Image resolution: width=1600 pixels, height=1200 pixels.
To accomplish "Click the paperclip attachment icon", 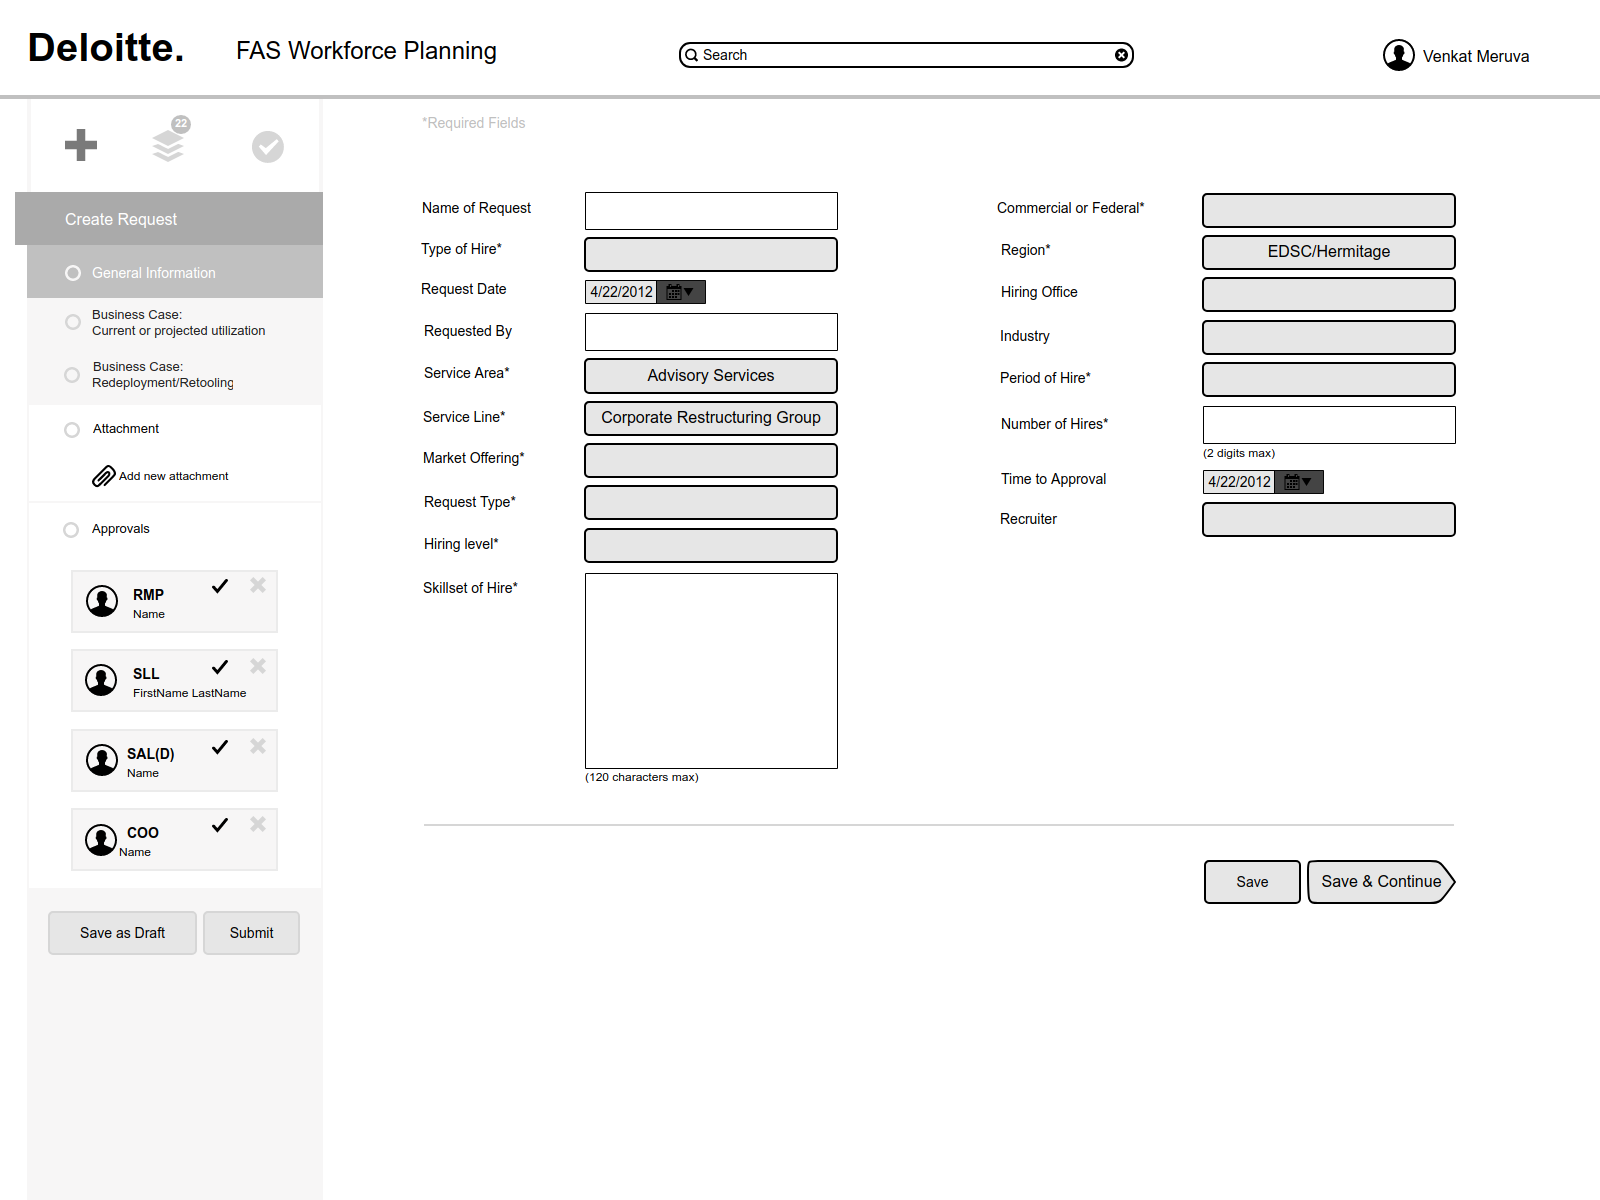I will [x=104, y=476].
